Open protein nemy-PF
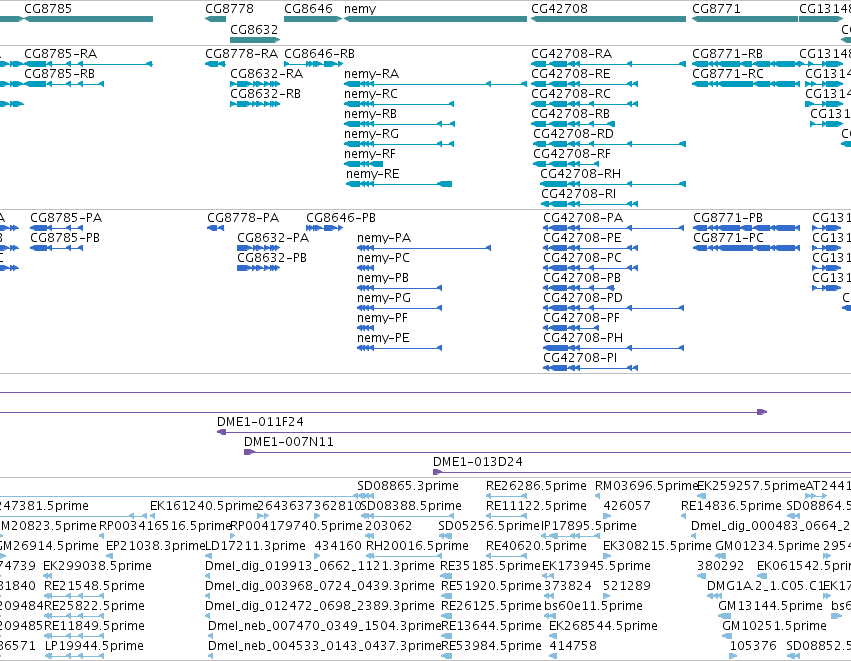The height and width of the screenshot is (661, 851). click(x=366, y=328)
